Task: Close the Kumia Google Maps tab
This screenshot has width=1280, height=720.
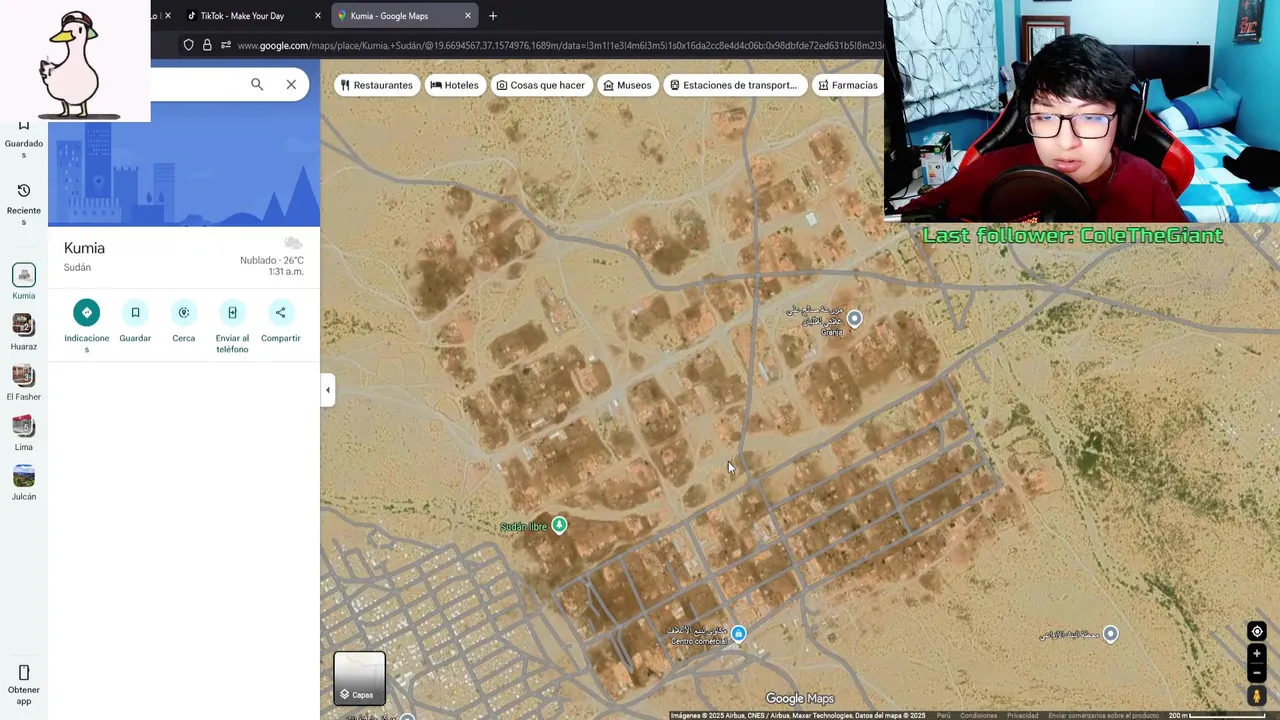Action: [467, 16]
